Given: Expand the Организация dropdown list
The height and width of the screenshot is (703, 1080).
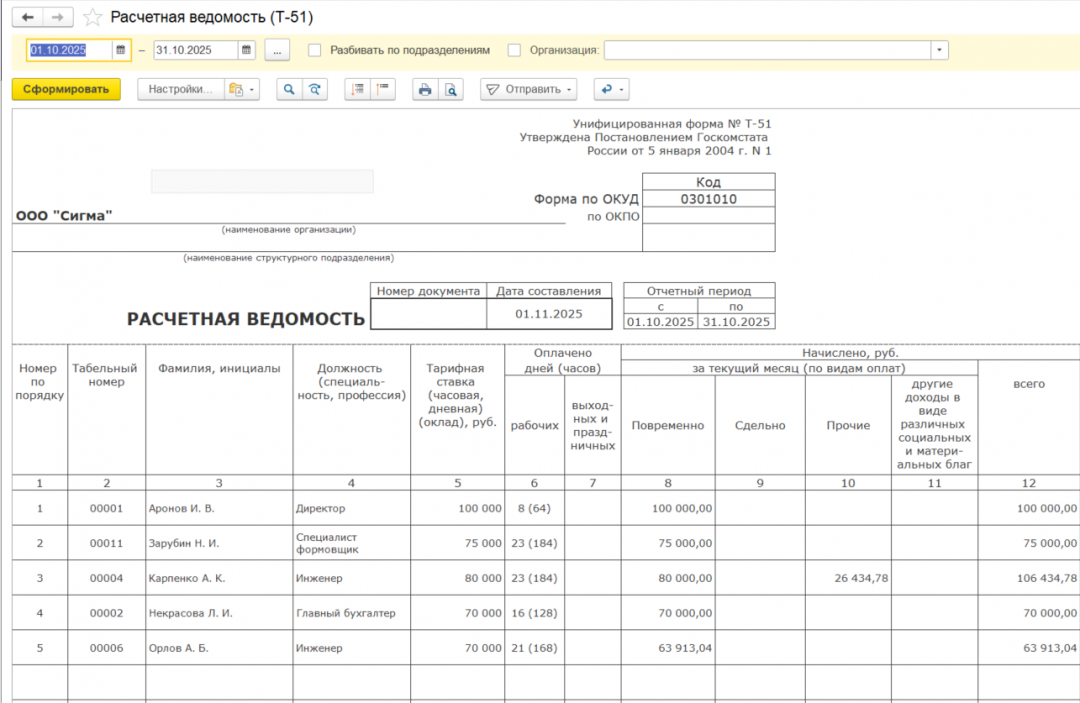Looking at the screenshot, I should point(939,50).
